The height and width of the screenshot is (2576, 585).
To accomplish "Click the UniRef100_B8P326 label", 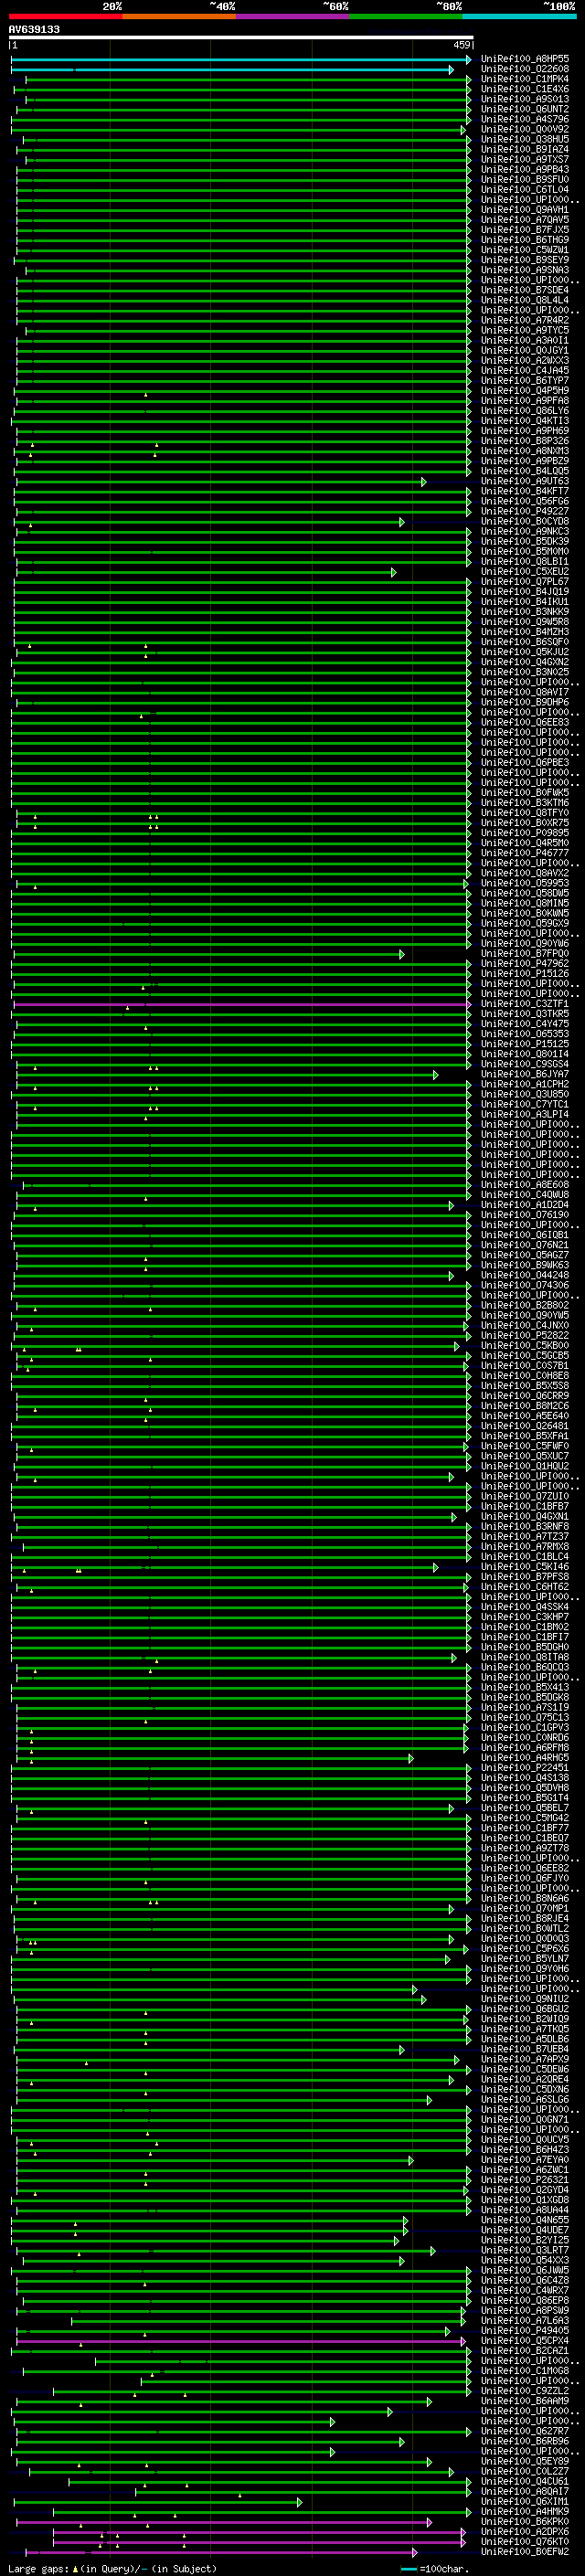I will pyautogui.click(x=524, y=441).
